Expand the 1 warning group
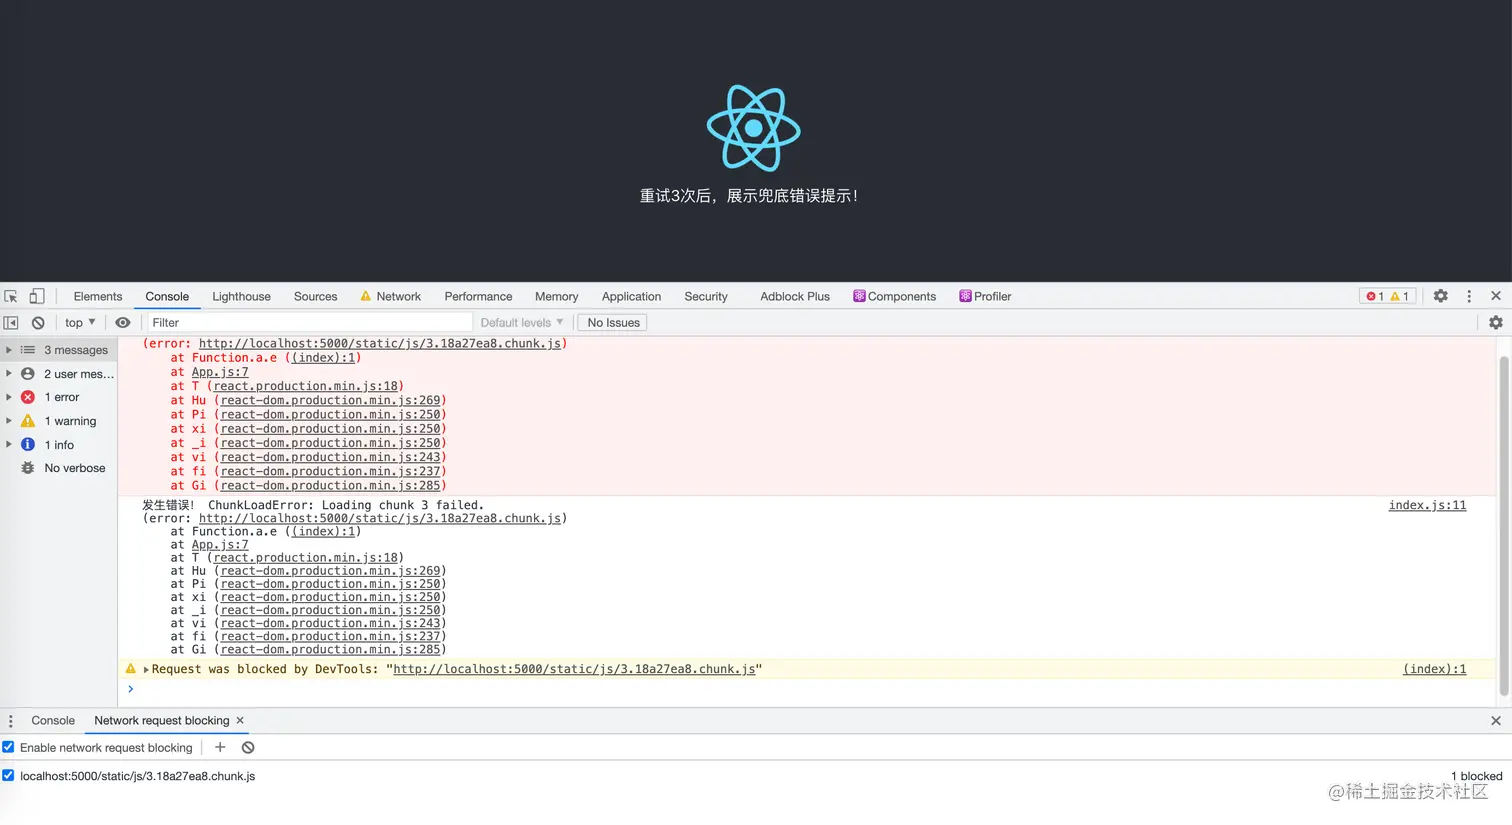The image size is (1512, 825). click(x=9, y=421)
